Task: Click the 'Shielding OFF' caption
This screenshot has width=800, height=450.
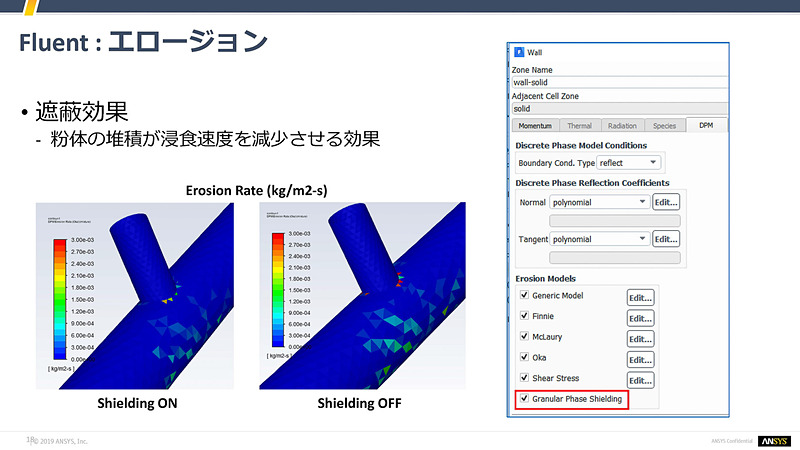Action: (x=359, y=403)
